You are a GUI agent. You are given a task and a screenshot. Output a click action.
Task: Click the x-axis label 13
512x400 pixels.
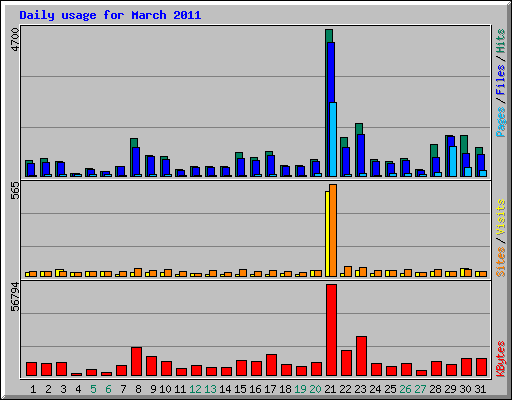[210, 389]
